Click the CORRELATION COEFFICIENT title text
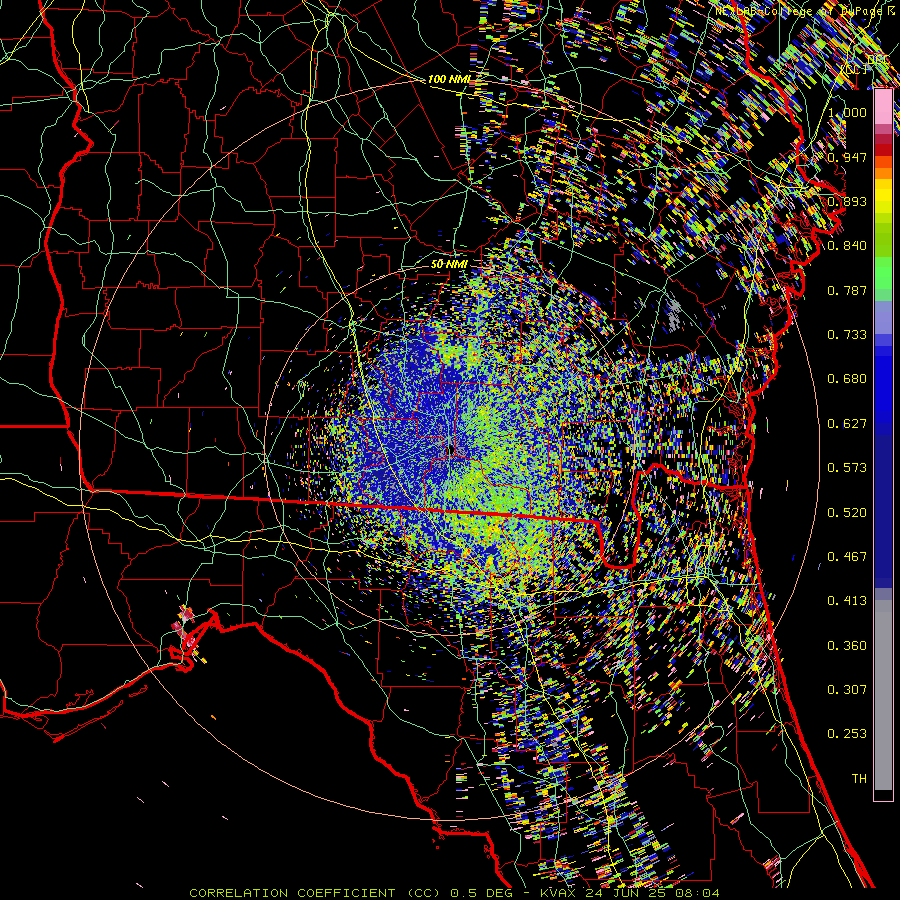Image resolution: width=900 pixels, height=900 pixels. [x=292, y=893]
